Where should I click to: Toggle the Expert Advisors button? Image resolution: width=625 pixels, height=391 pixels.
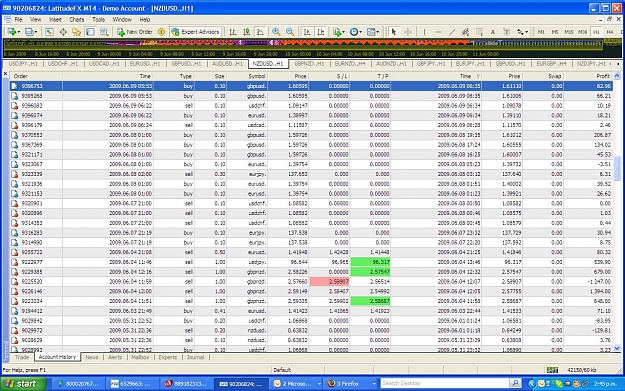pos(195,32)
